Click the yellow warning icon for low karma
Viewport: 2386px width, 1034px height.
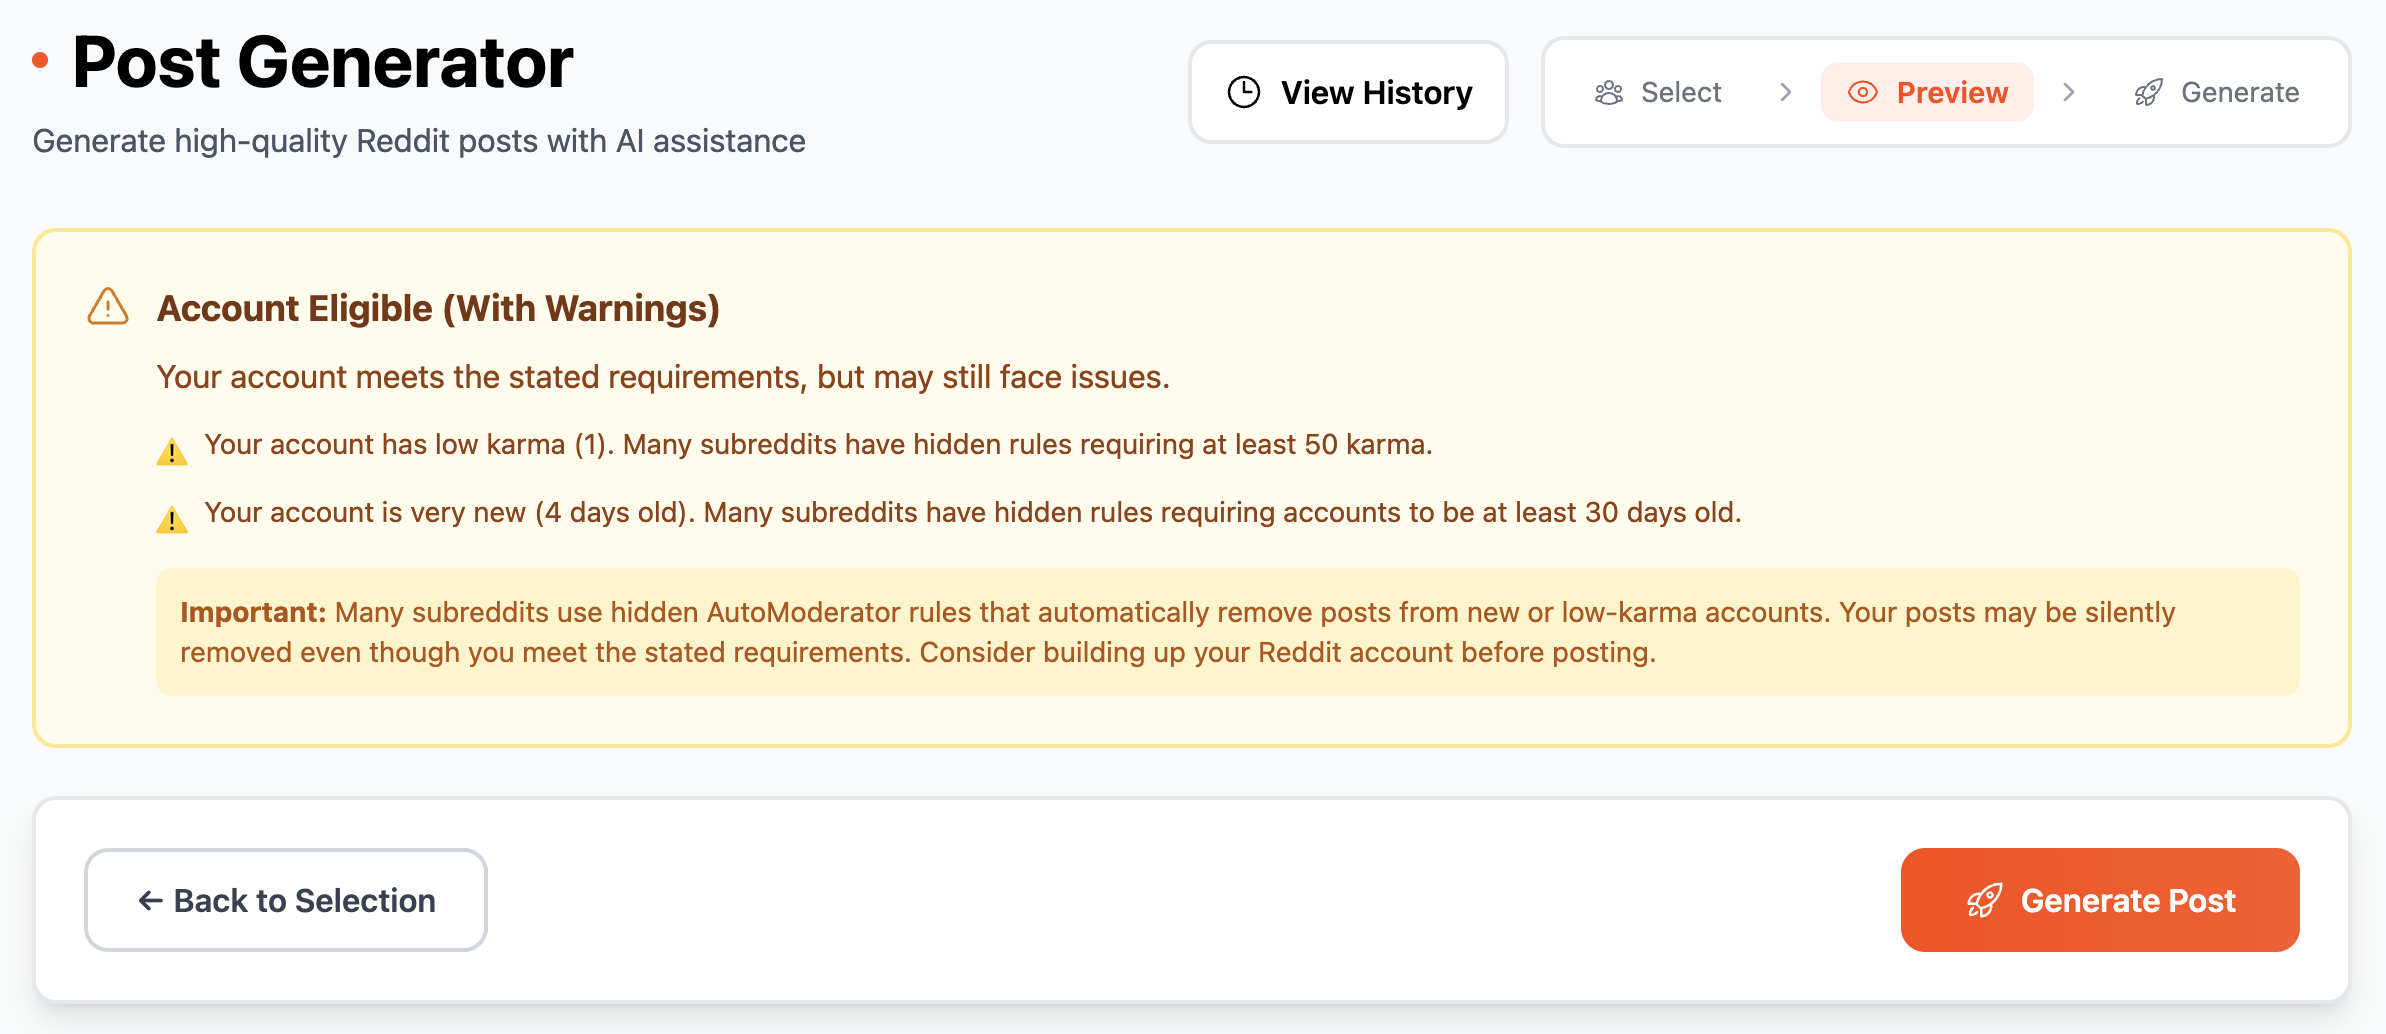pos(172,452)
